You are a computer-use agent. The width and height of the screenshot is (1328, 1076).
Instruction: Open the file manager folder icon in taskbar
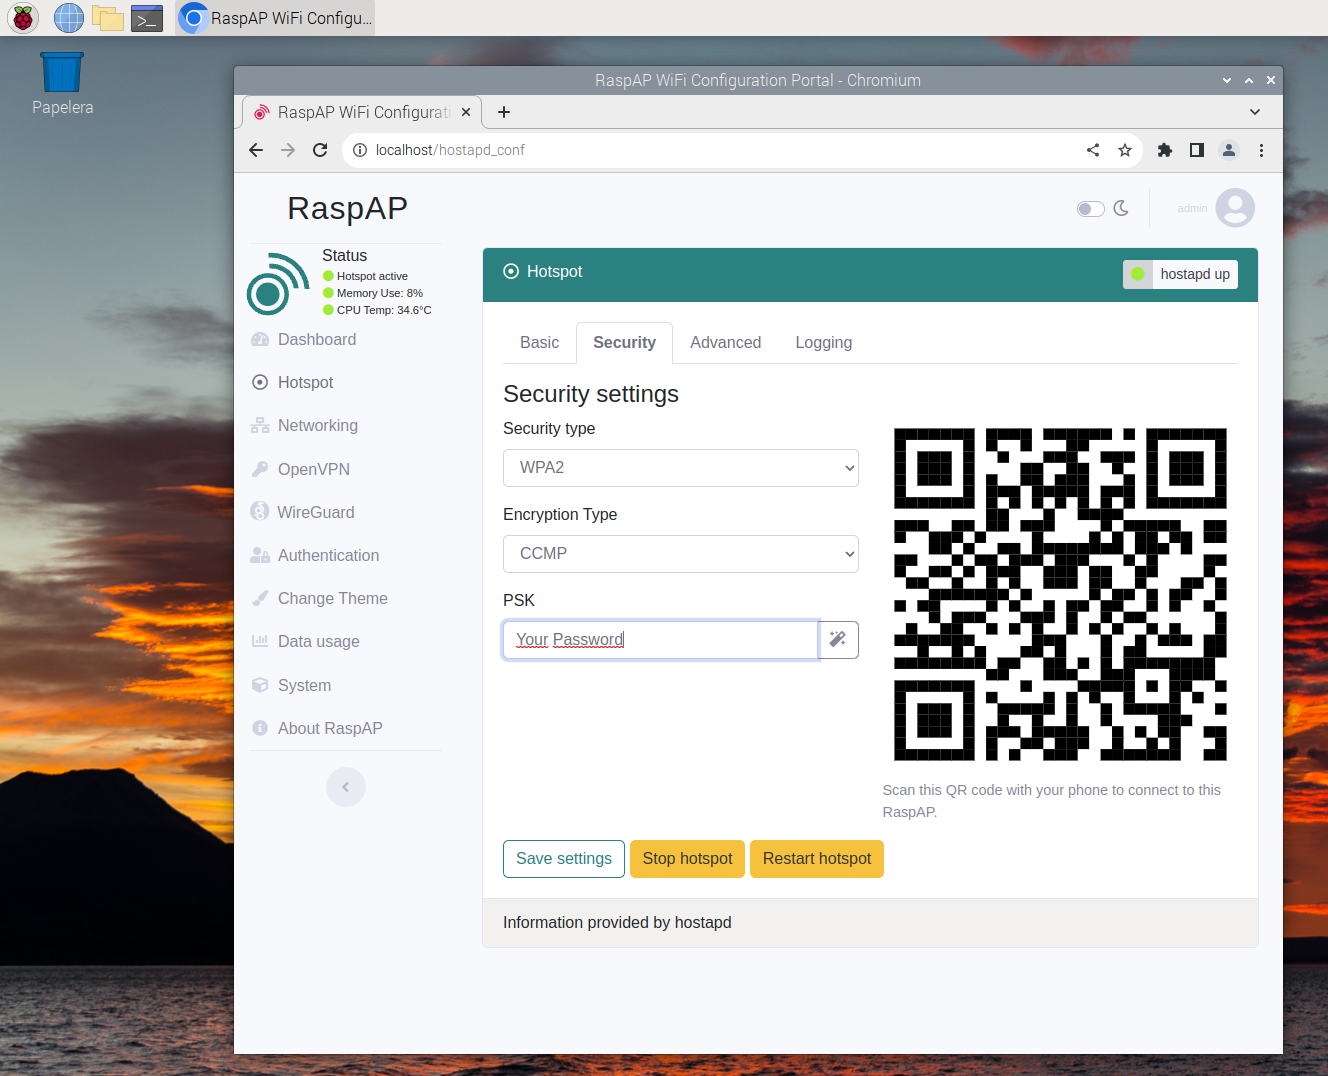(x=108, y=18)
